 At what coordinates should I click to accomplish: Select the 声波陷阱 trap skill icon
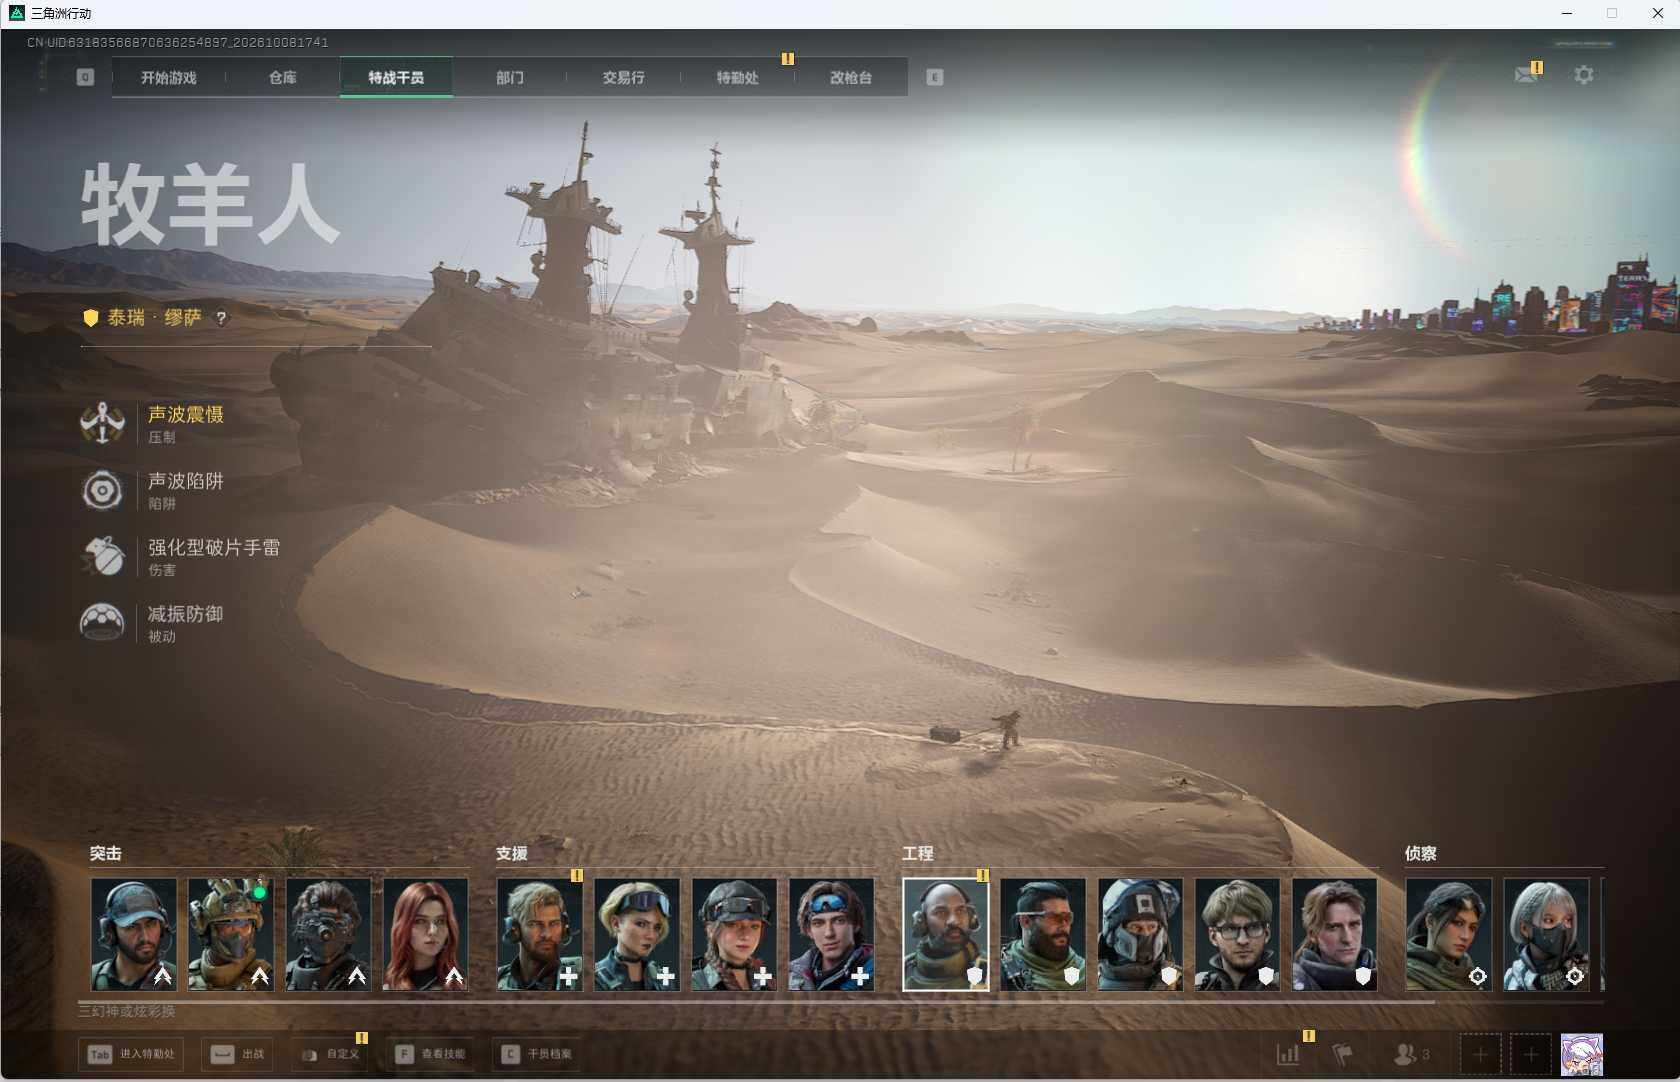coord(102,490)
